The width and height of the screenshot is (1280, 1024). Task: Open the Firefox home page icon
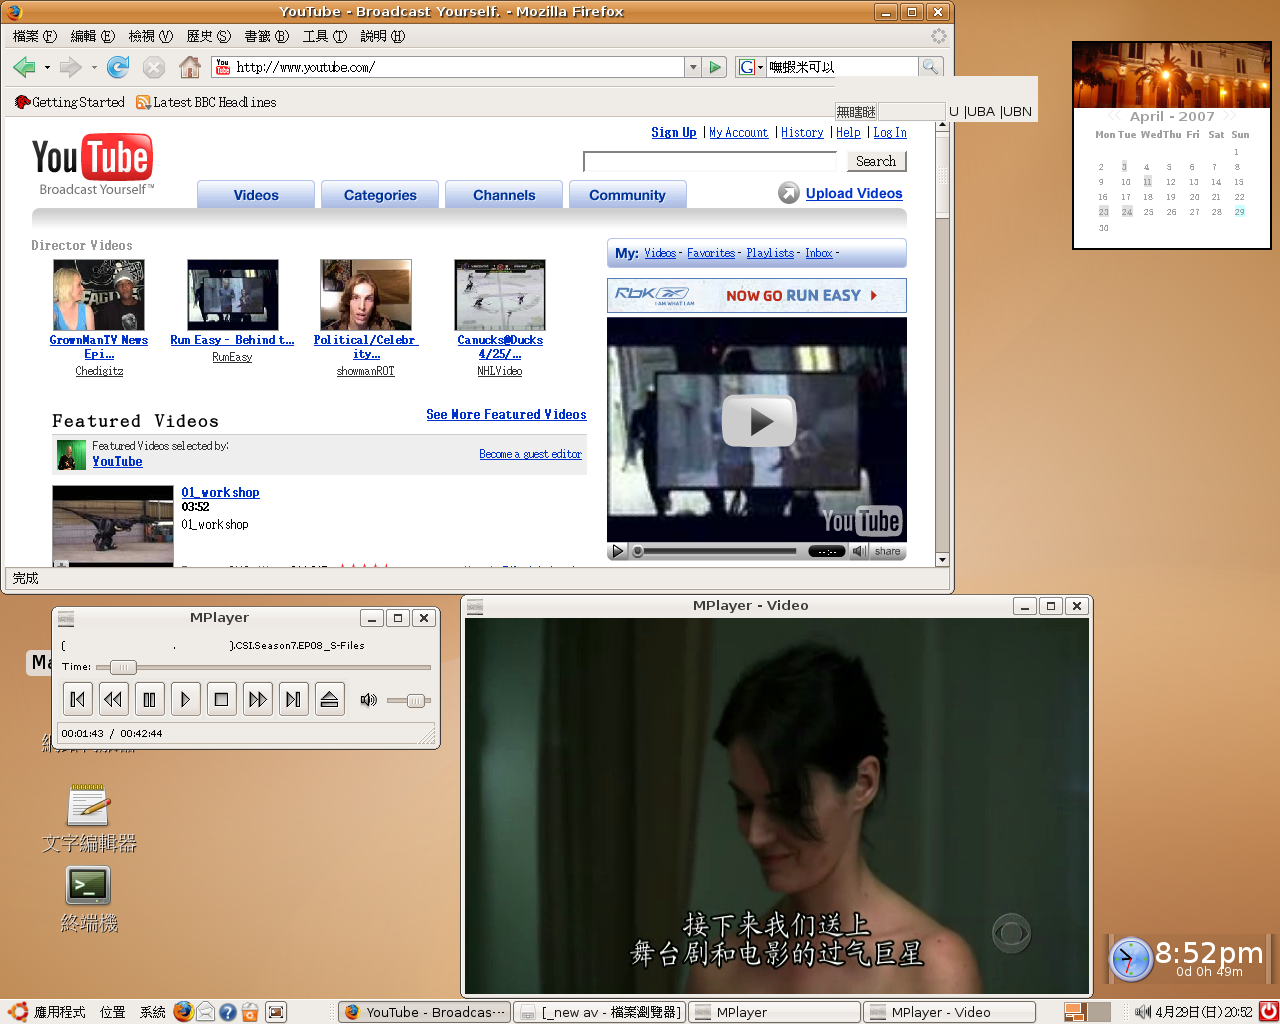(189, 67)
